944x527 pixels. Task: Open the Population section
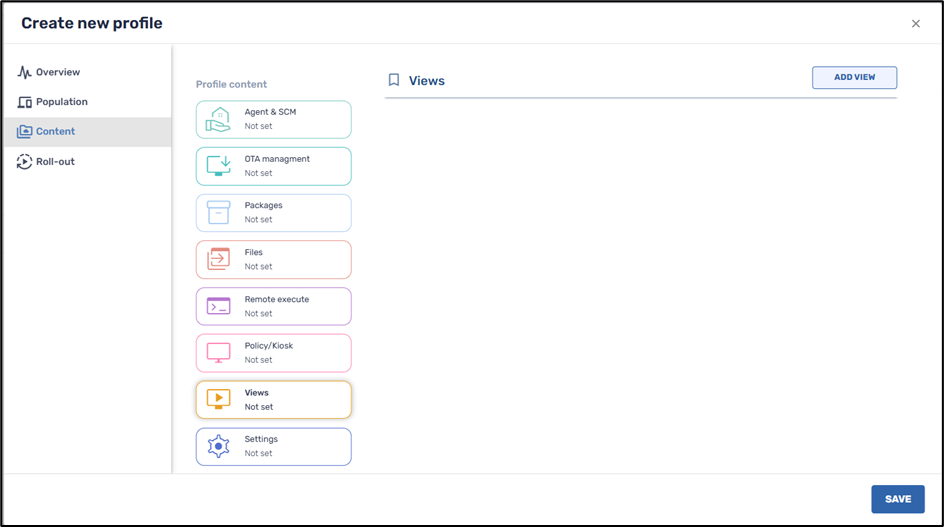click(x=61, y=102)
